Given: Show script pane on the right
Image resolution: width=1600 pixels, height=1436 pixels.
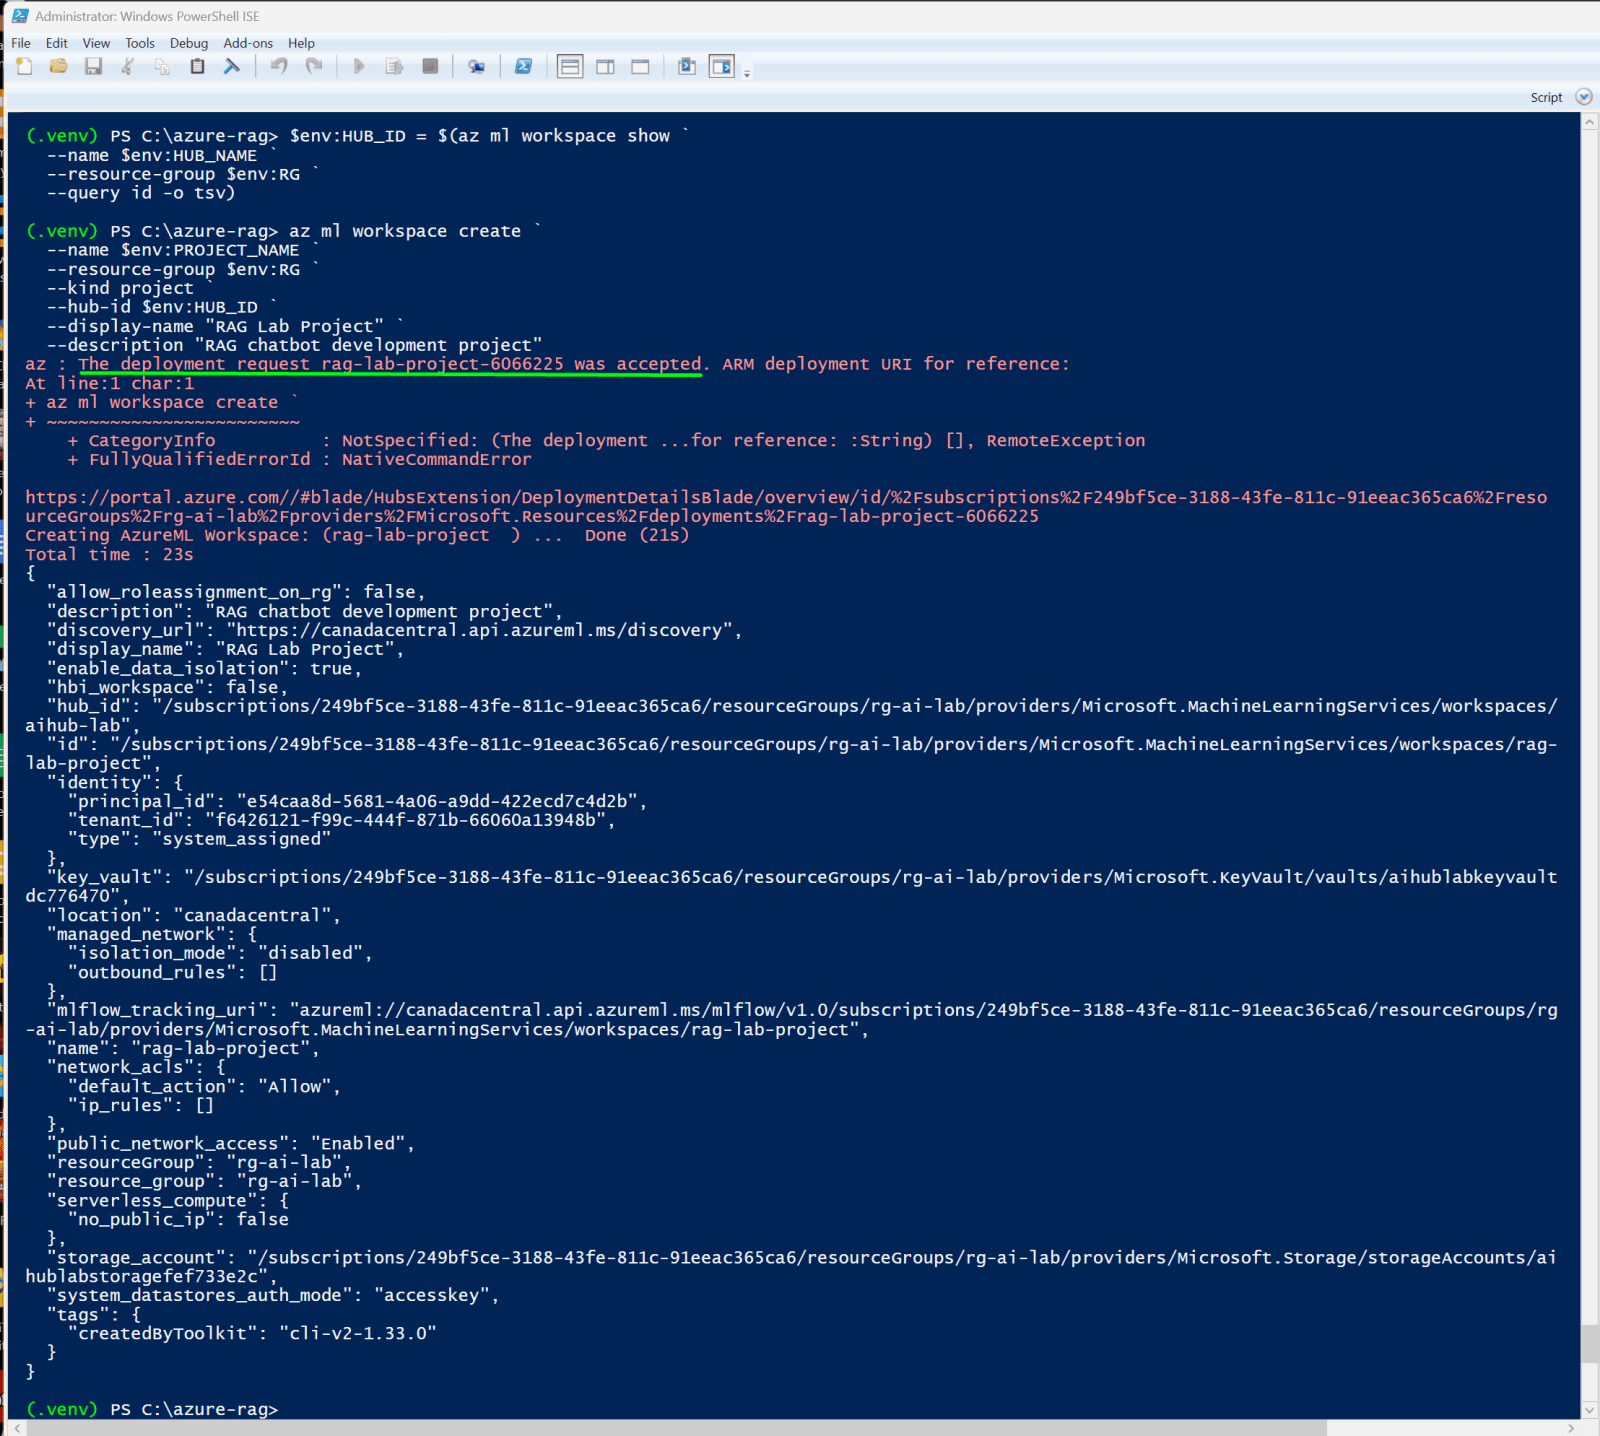Looking at the screenshot, I should 605,67.
